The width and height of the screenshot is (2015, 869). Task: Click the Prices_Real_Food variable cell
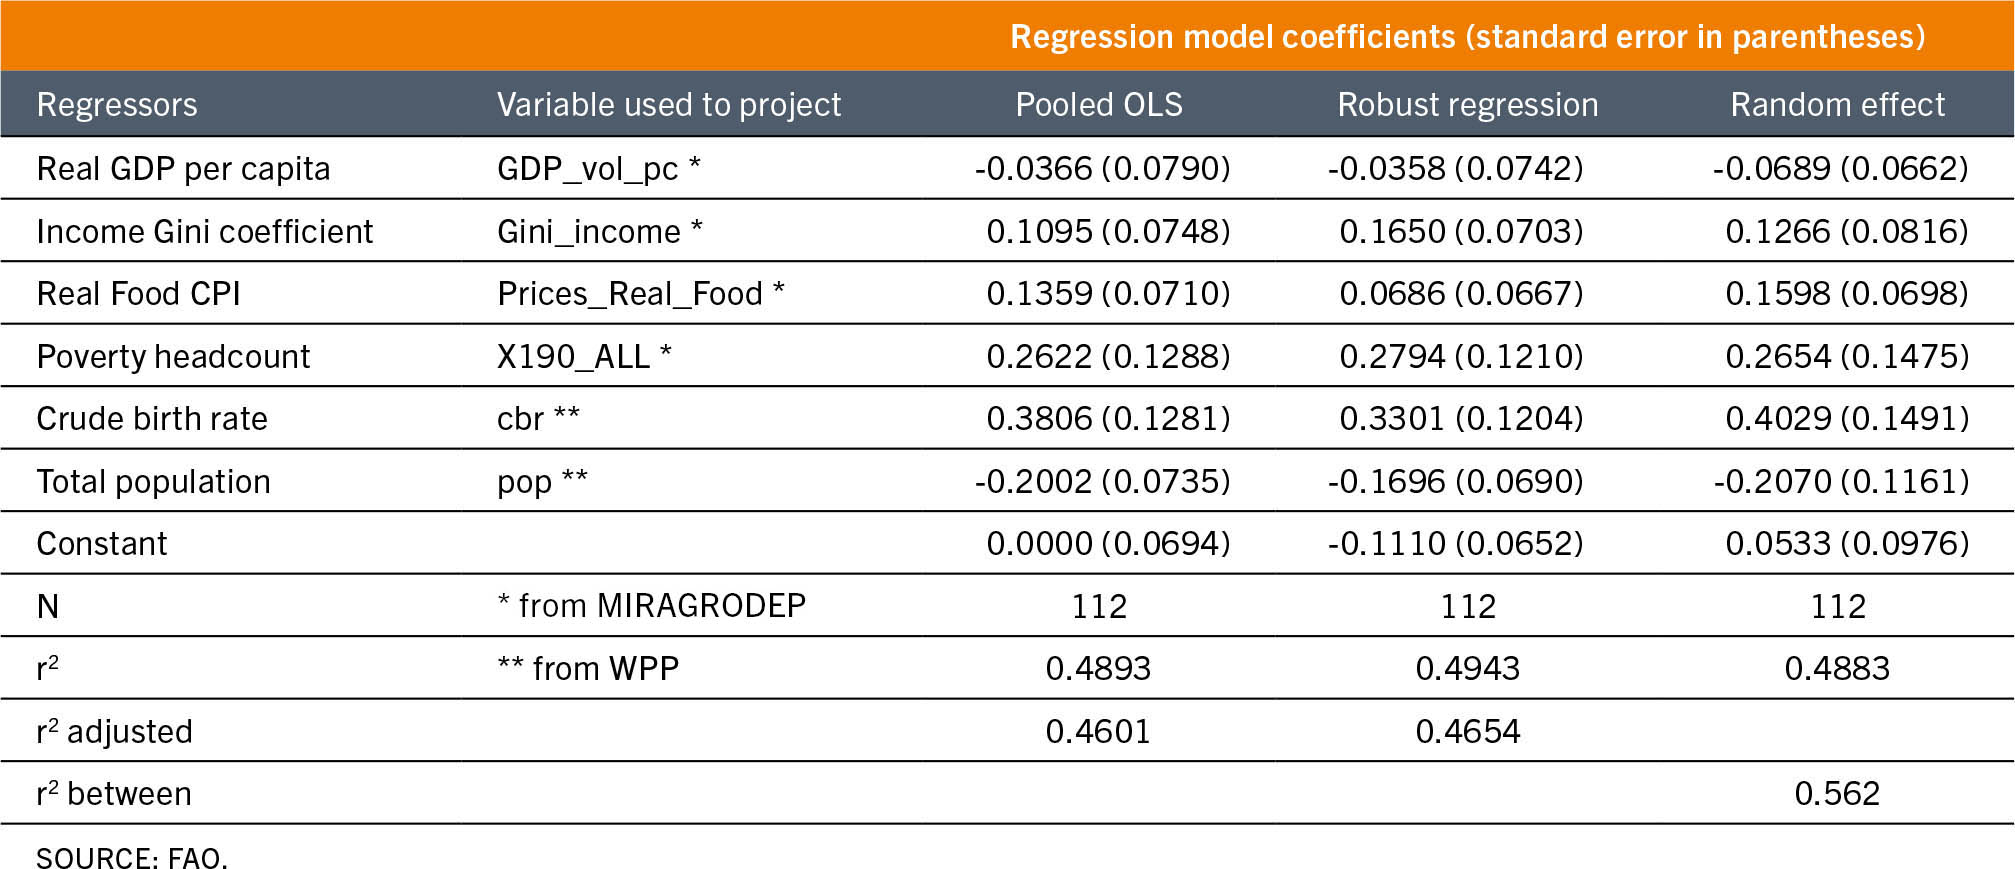pos(640,293)
